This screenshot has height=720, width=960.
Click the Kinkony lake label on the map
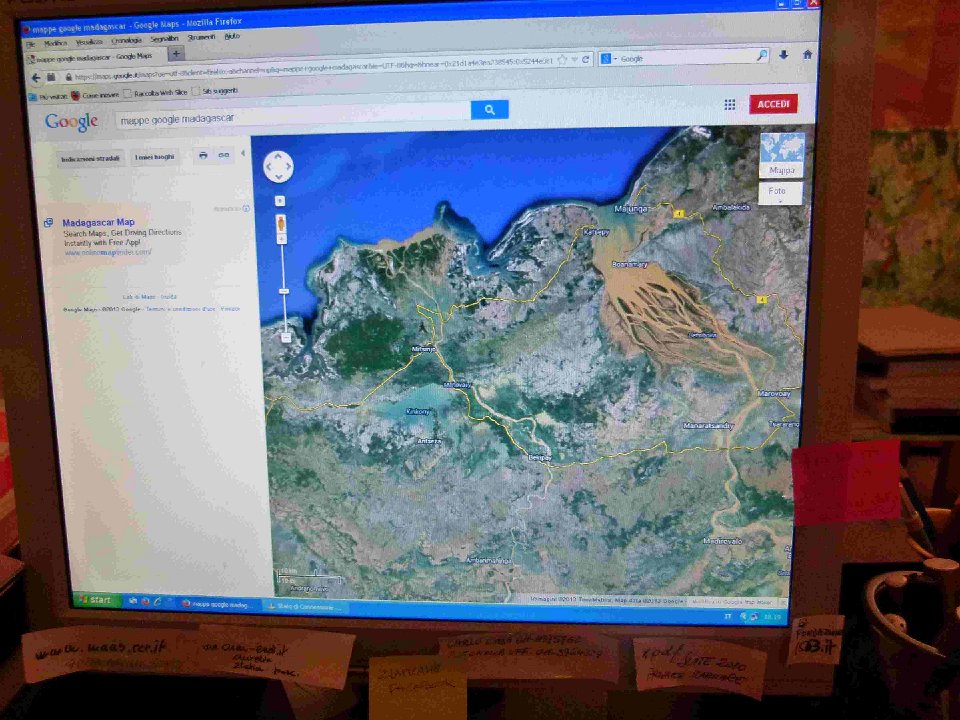click(x=418, y=411)
